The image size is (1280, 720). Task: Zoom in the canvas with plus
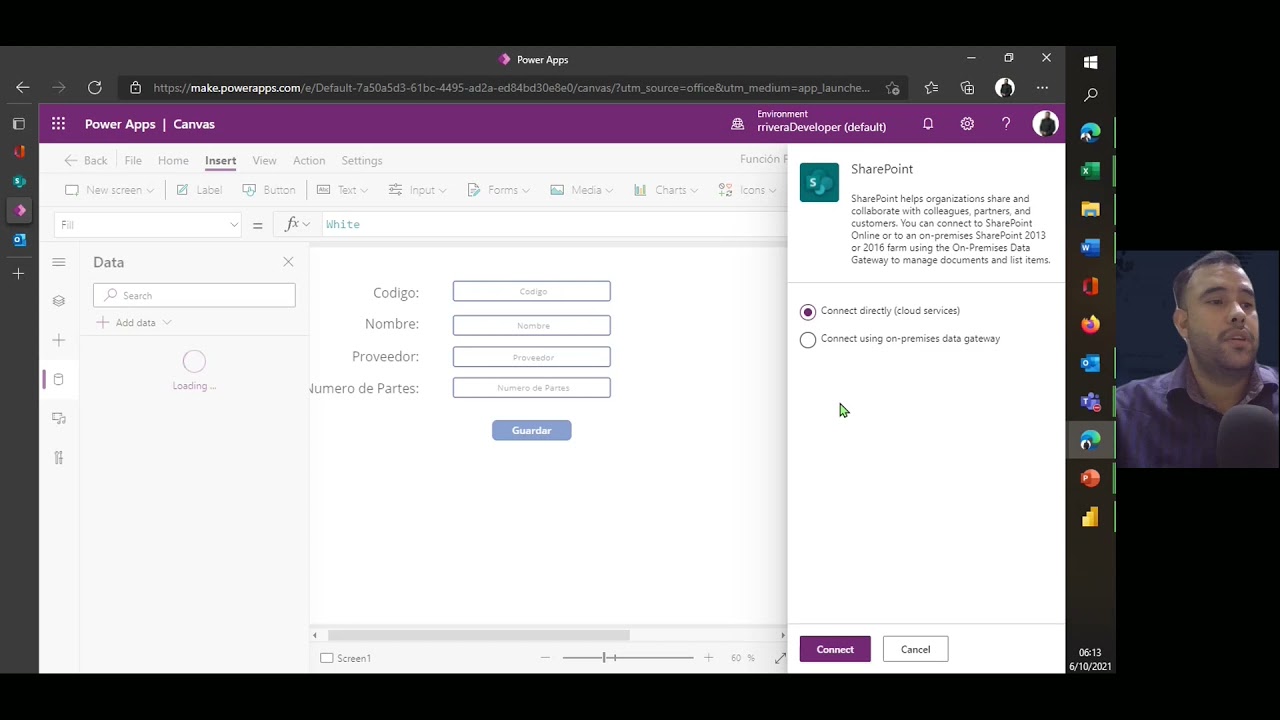tap(708, 658)
